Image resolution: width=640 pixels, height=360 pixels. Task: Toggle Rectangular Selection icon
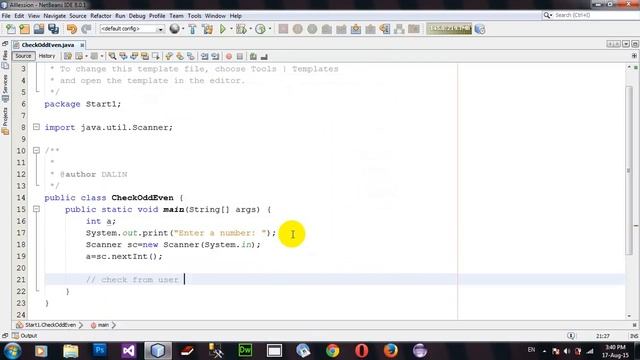[x=156, y=56]
